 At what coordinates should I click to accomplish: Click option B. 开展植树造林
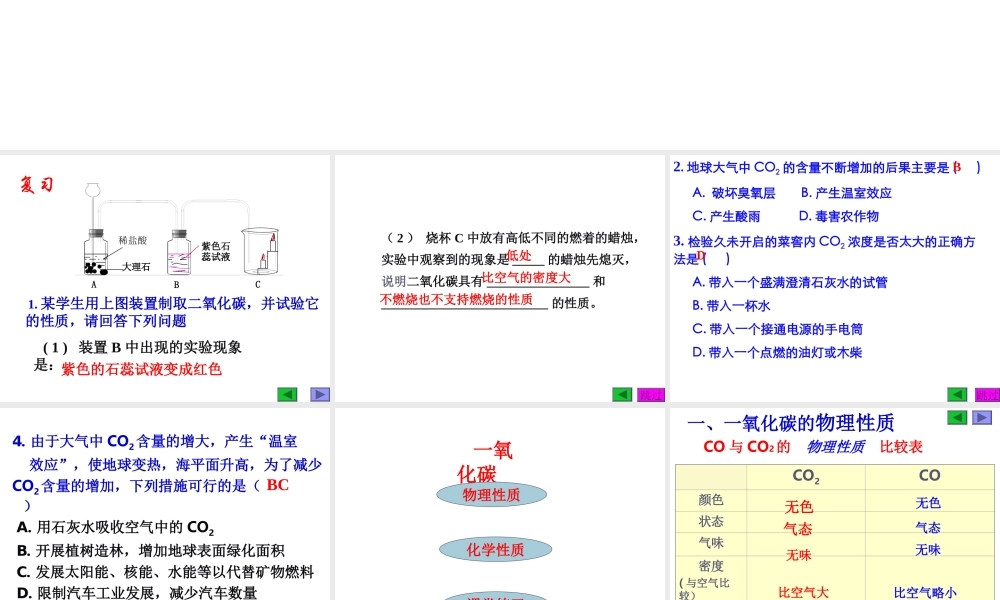(151, 550)
